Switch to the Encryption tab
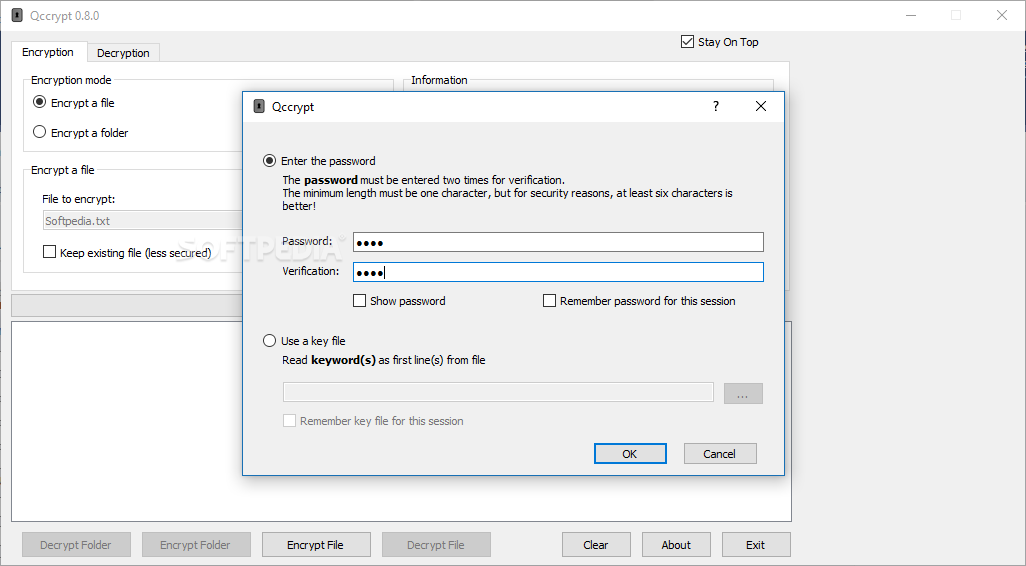Image resolution: width=1026 pixels, height=566 pixels. 48,52
